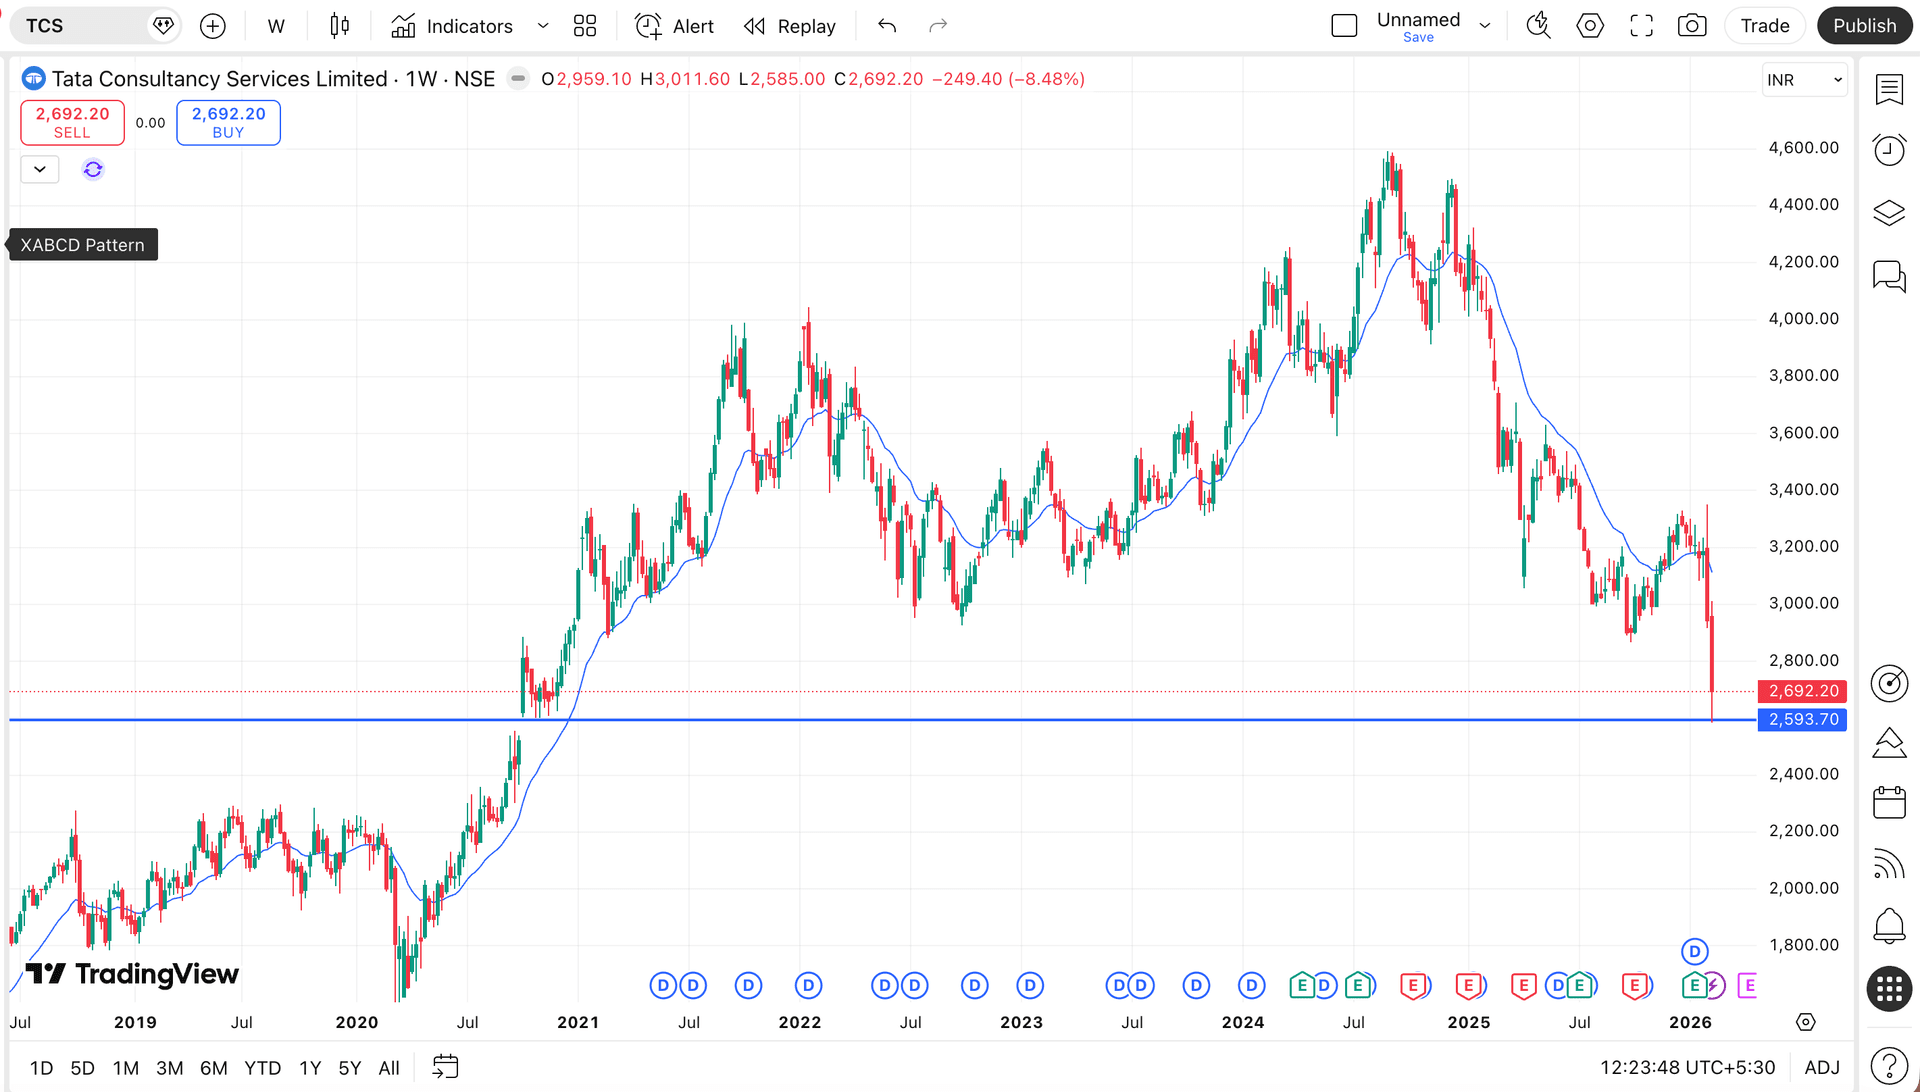
Task: Select the 1M time range
Action: pos(126,1068)
